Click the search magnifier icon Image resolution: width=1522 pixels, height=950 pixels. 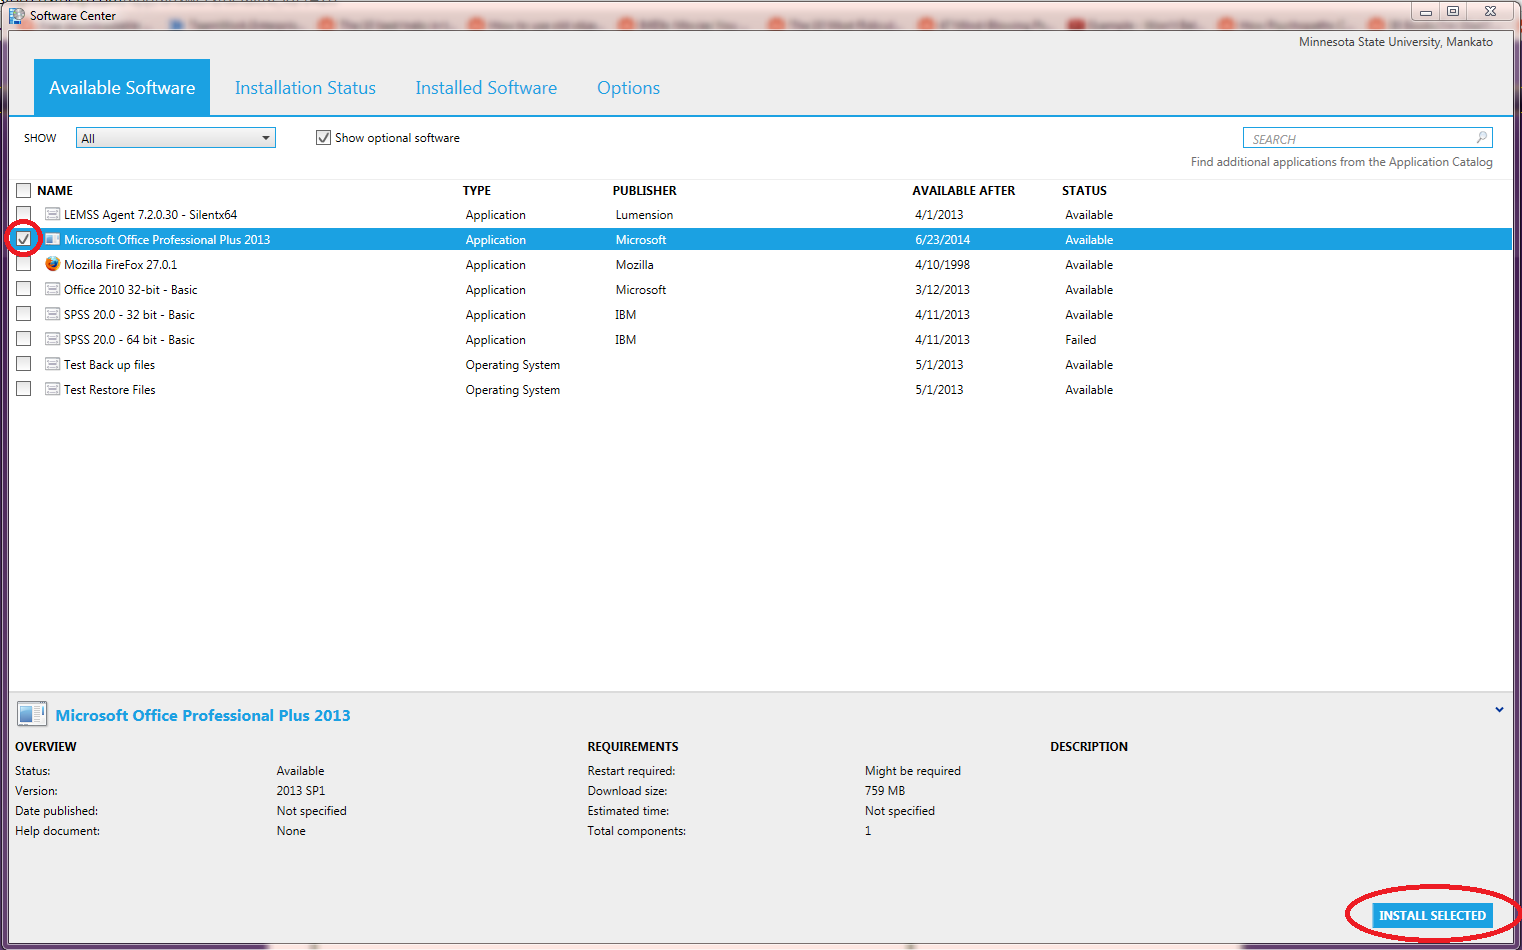1482,138
